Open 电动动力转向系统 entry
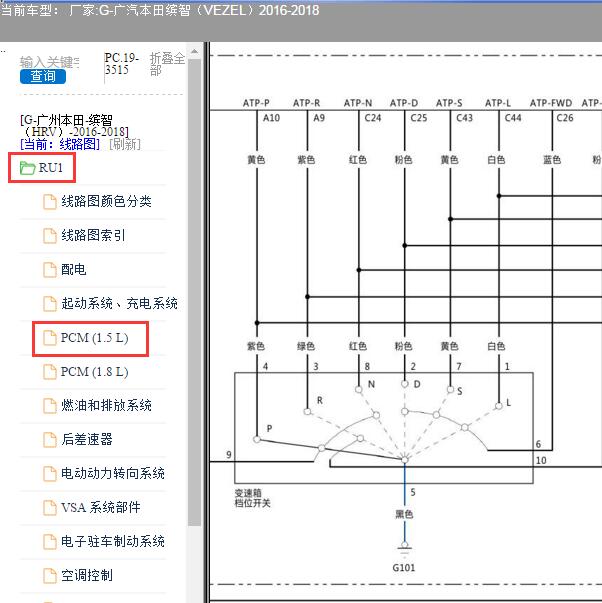Screen dimensions: 602x603 pyautogui.click(x=113, y=473)
